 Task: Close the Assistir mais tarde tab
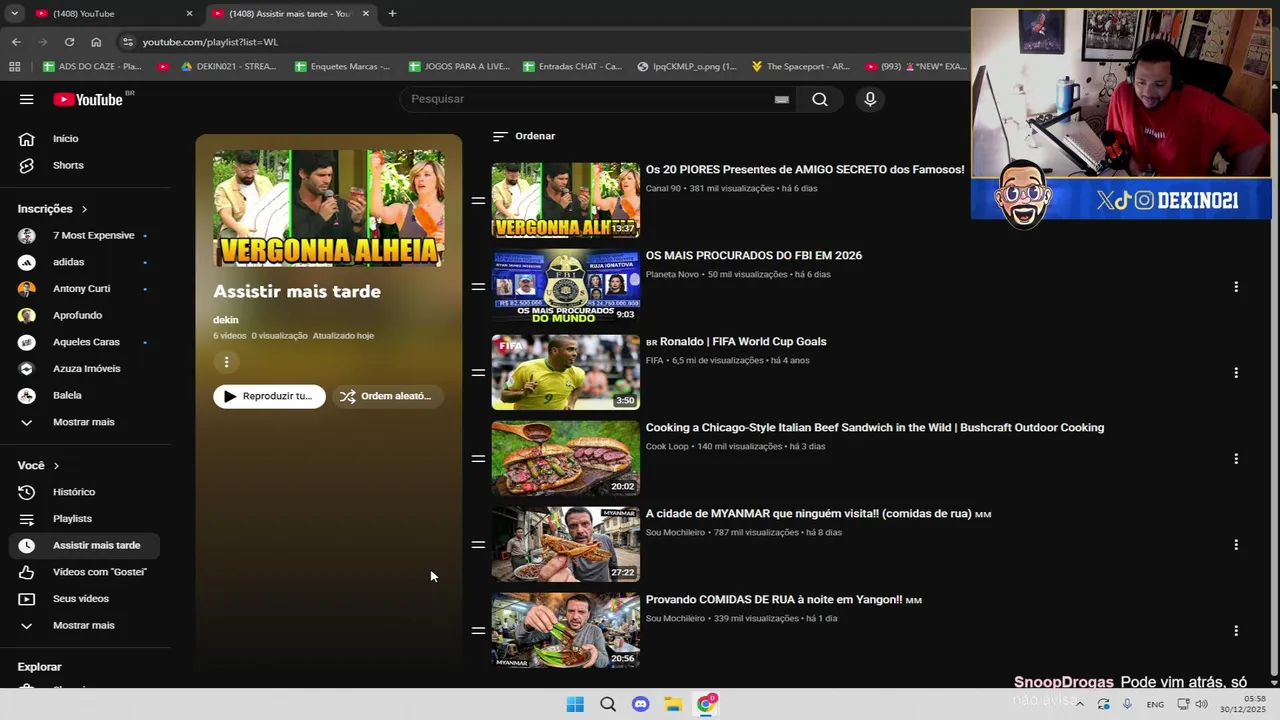365,13
